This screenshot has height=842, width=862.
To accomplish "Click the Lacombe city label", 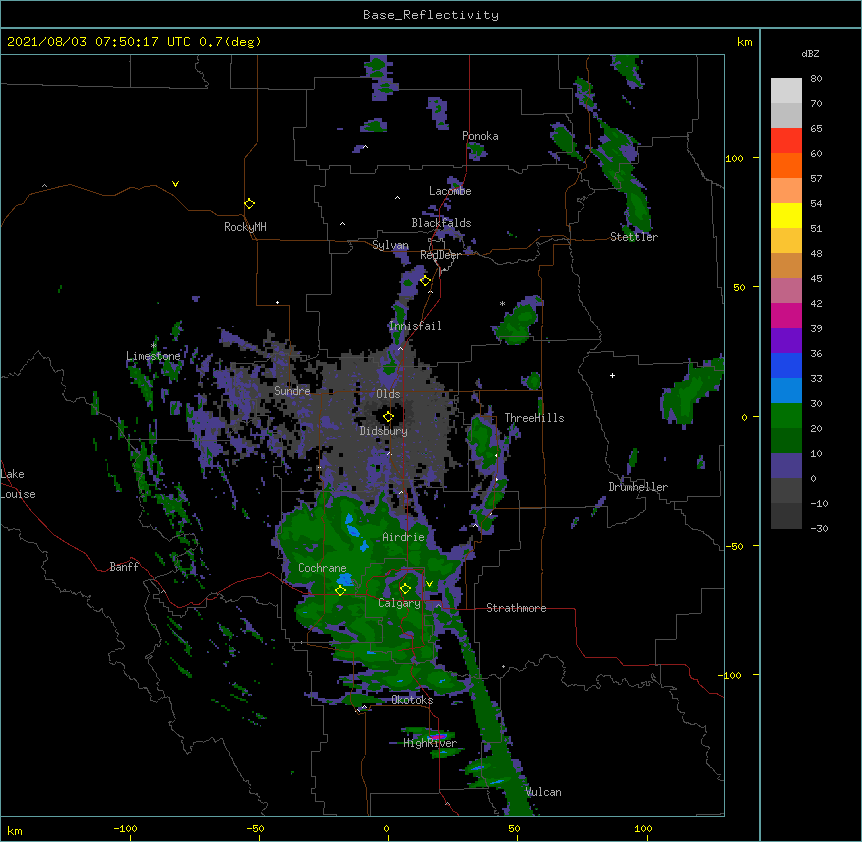I will [x=450, y=191].
